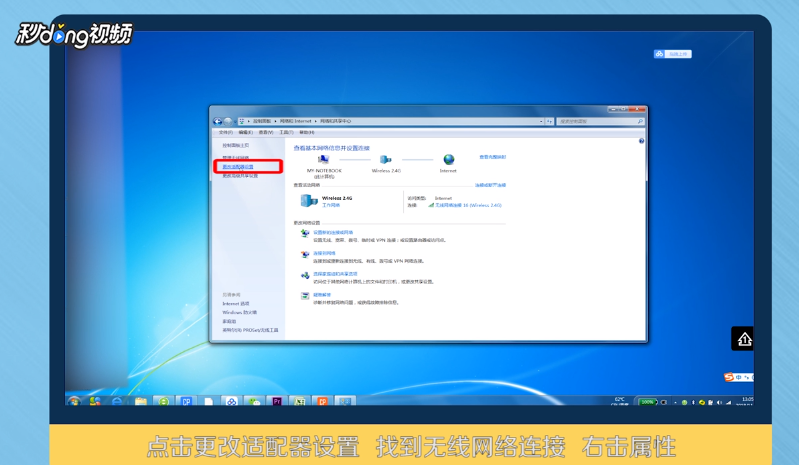Click the 查看完整映射 link
This screenshot has width=799, height=465.
click(493, 157)
